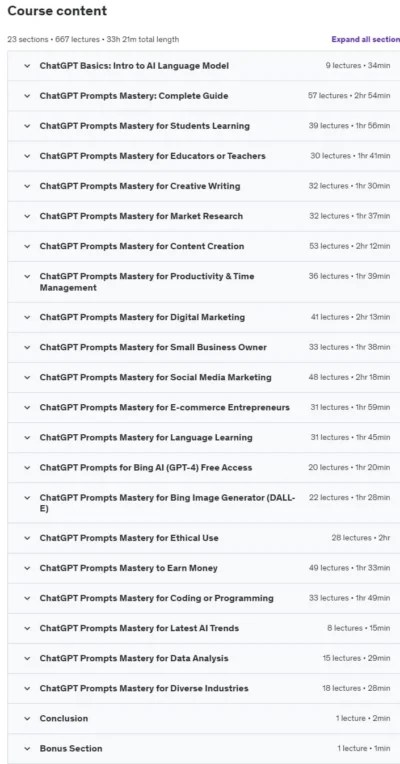Open ChatGPT Prompts Mastery to Earn Money

coord(204,568)
